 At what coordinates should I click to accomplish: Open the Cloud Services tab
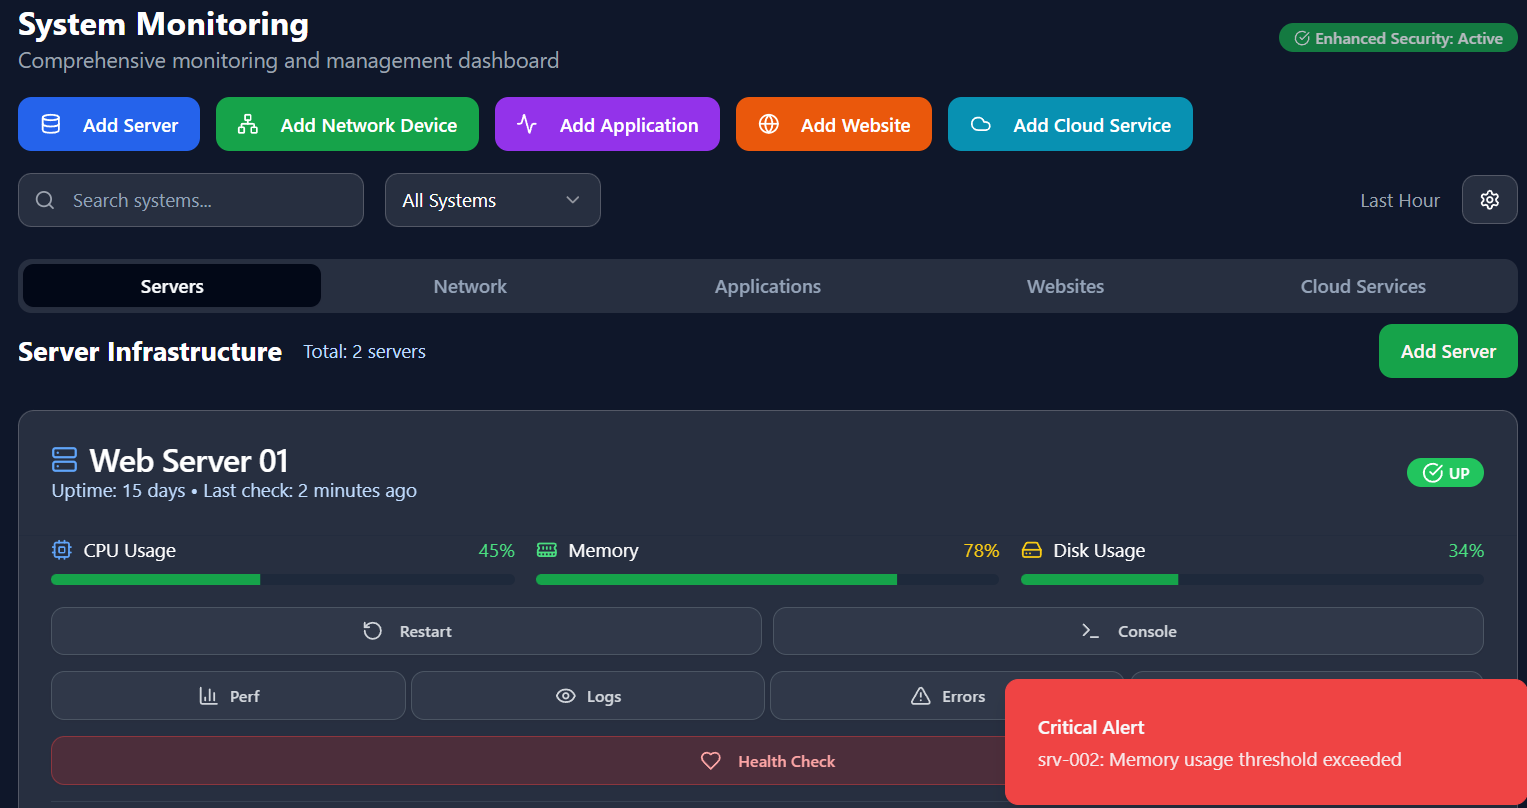point(1363,287)
